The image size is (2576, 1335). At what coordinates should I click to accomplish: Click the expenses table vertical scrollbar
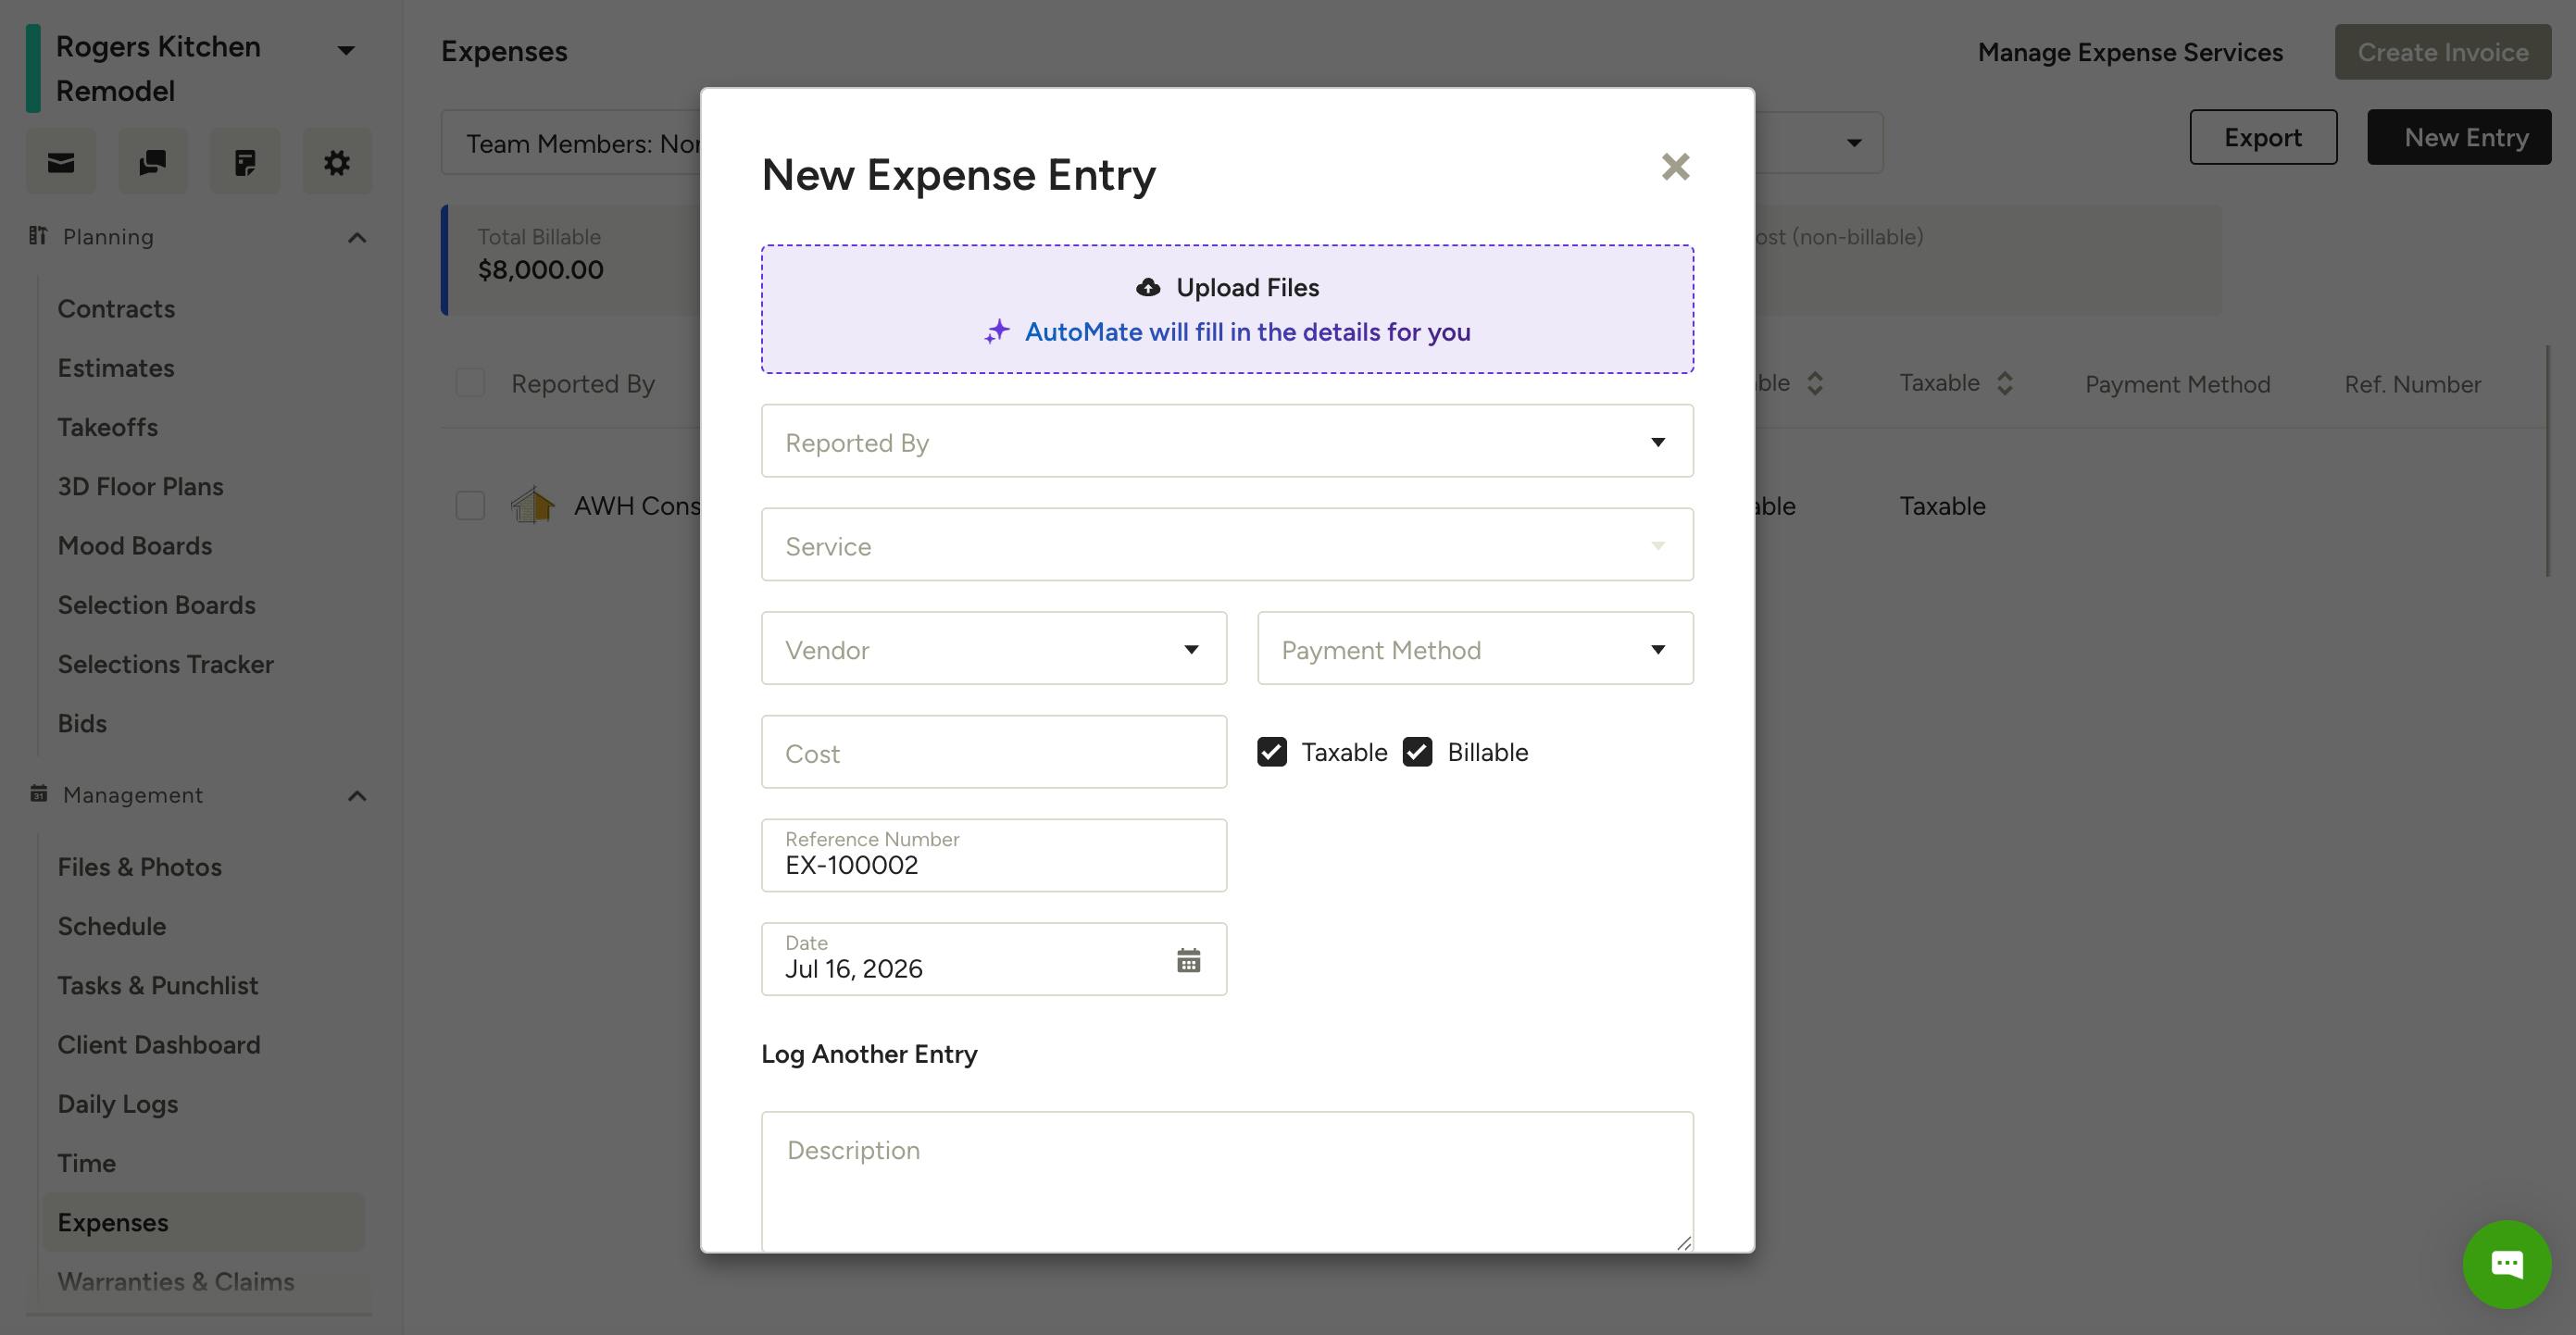click(x=2546, y=460)
